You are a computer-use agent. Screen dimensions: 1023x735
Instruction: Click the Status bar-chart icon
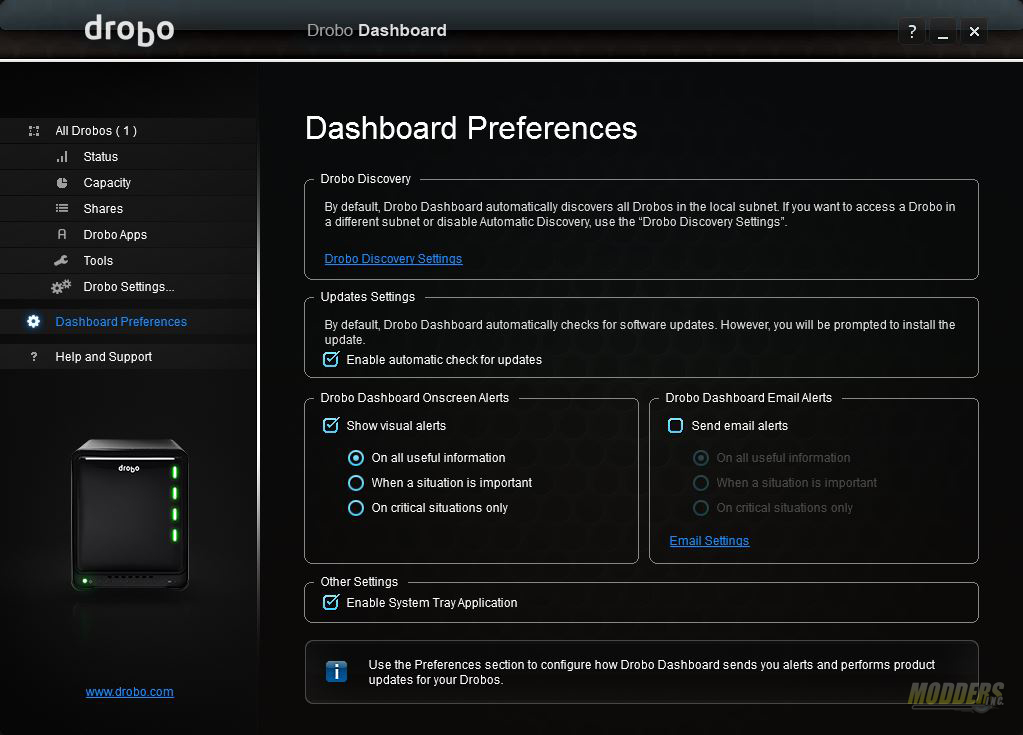62,157
